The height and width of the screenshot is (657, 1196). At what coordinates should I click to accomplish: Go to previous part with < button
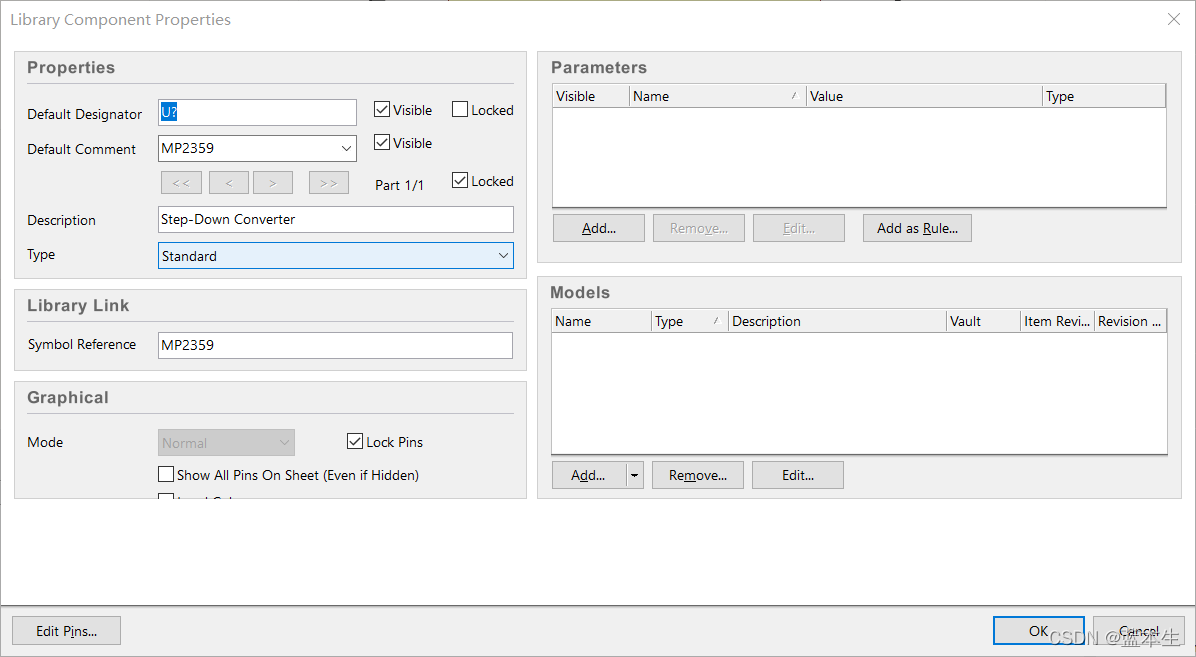click(x=229, y=183)
